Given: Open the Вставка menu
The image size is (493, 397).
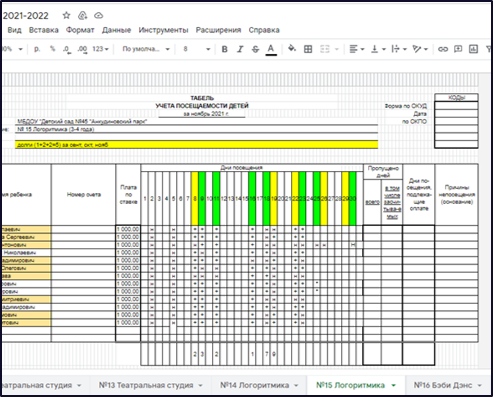Looking at the screenshot, I should 44,30.
